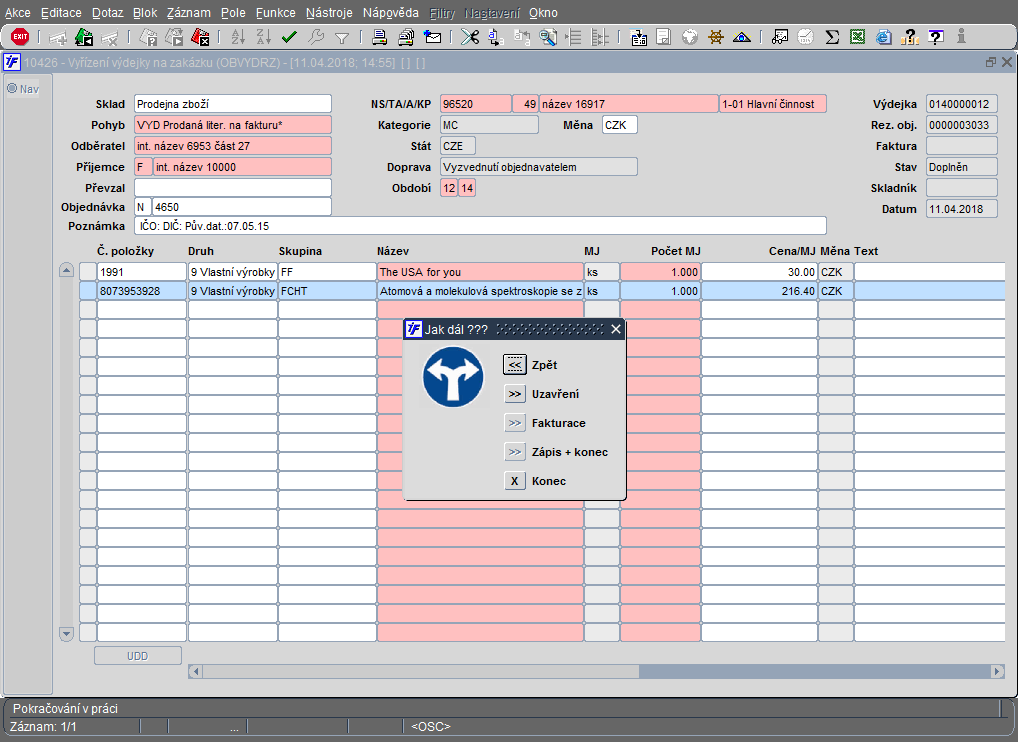This screenshot has width=1018, height=742.
Task: Click the Odběratel field 'int. název 6953'
Action: tap(232, 146)
